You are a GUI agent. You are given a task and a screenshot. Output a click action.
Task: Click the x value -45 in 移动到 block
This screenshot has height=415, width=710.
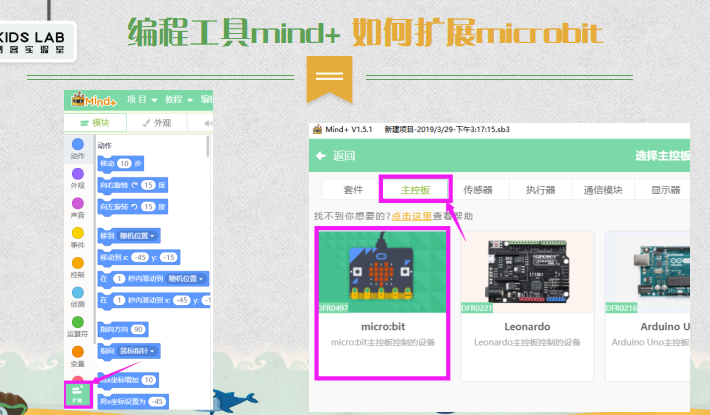[x=140, y=258]
